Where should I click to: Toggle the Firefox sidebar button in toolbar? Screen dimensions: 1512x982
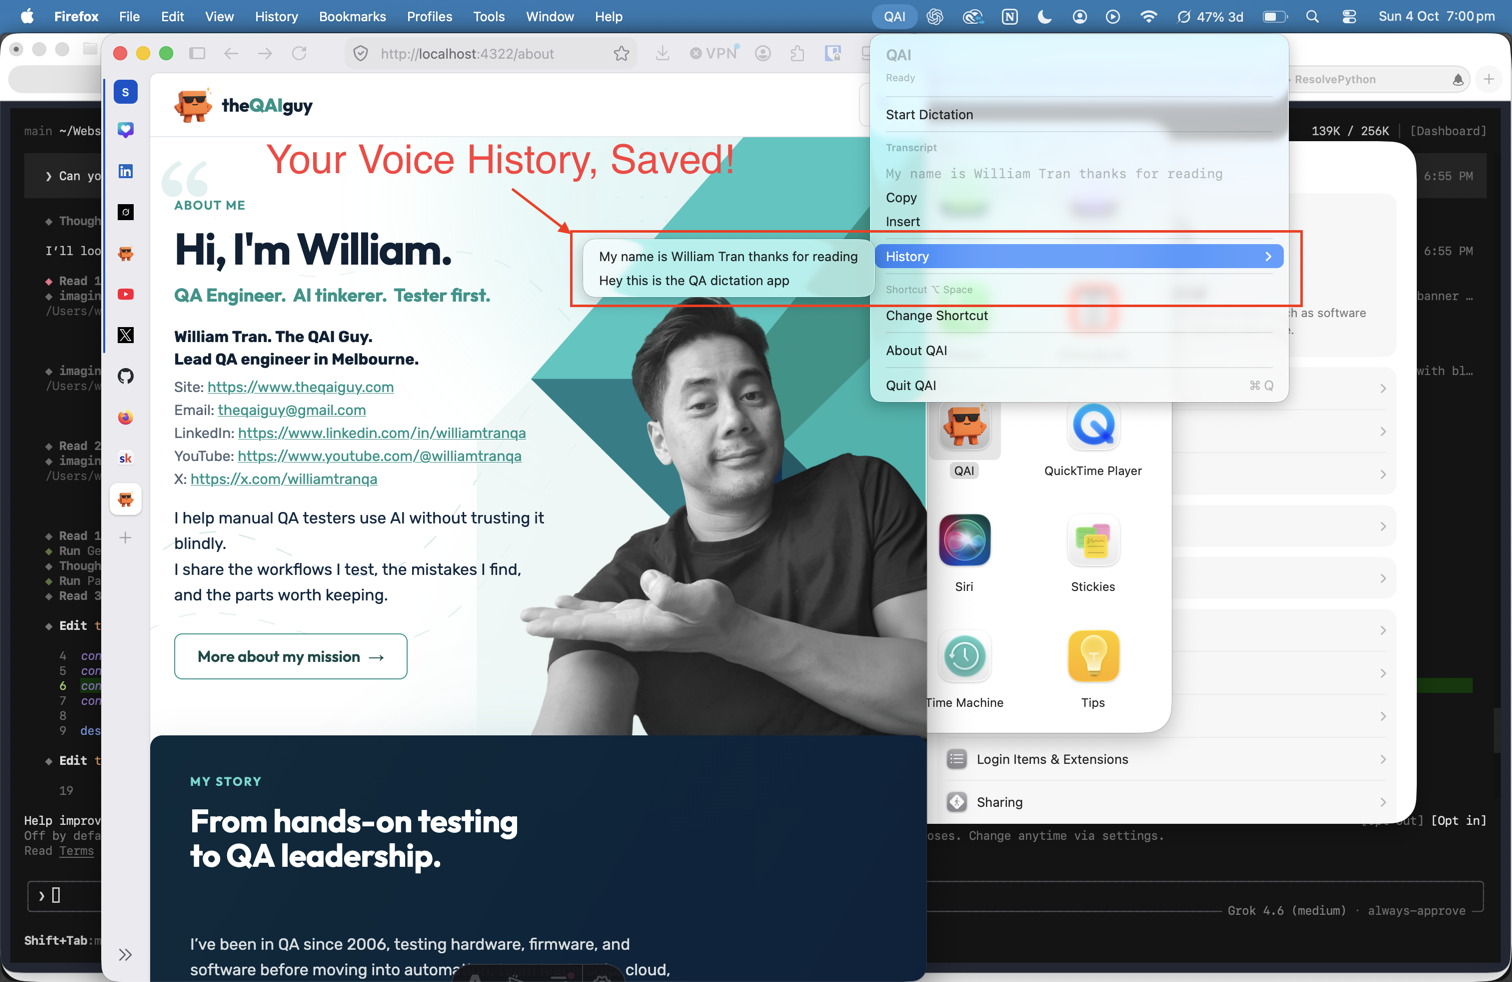coord(197,54)
